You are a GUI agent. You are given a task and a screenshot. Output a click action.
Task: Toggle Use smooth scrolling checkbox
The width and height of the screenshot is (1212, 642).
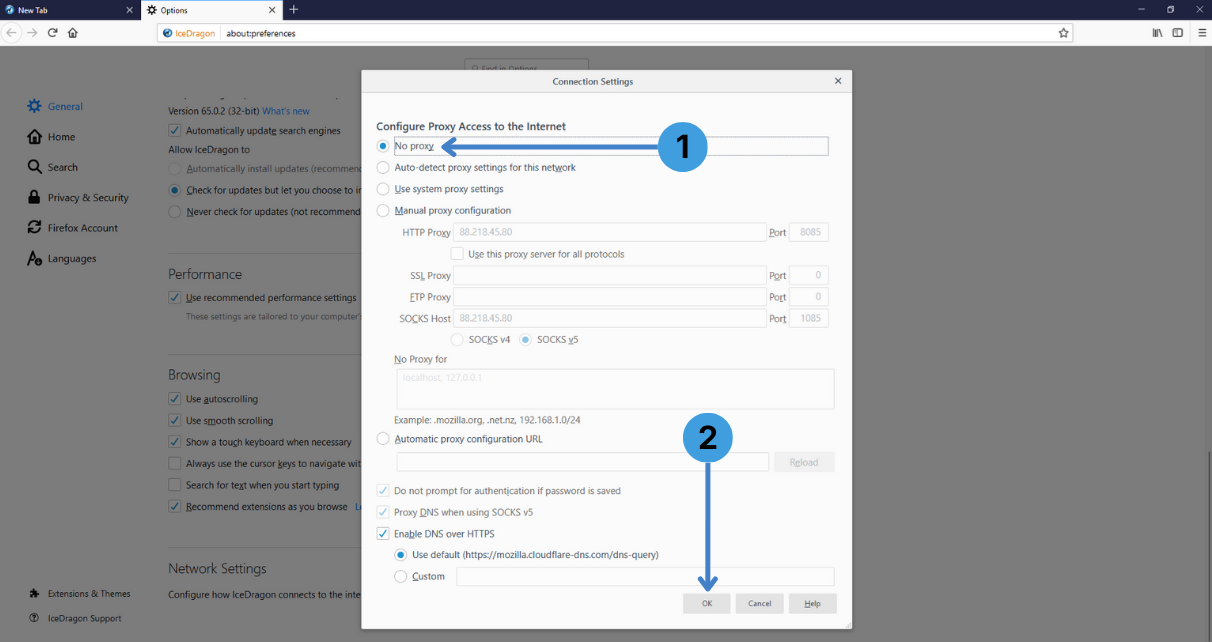[x=175, y=420]
